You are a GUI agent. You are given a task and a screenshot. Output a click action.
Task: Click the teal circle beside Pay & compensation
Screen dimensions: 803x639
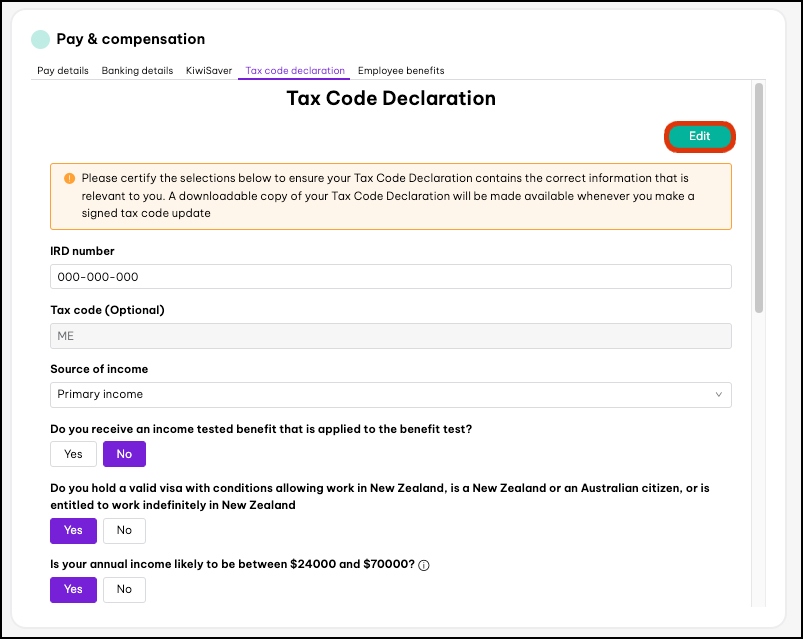[x=40, y=40]
